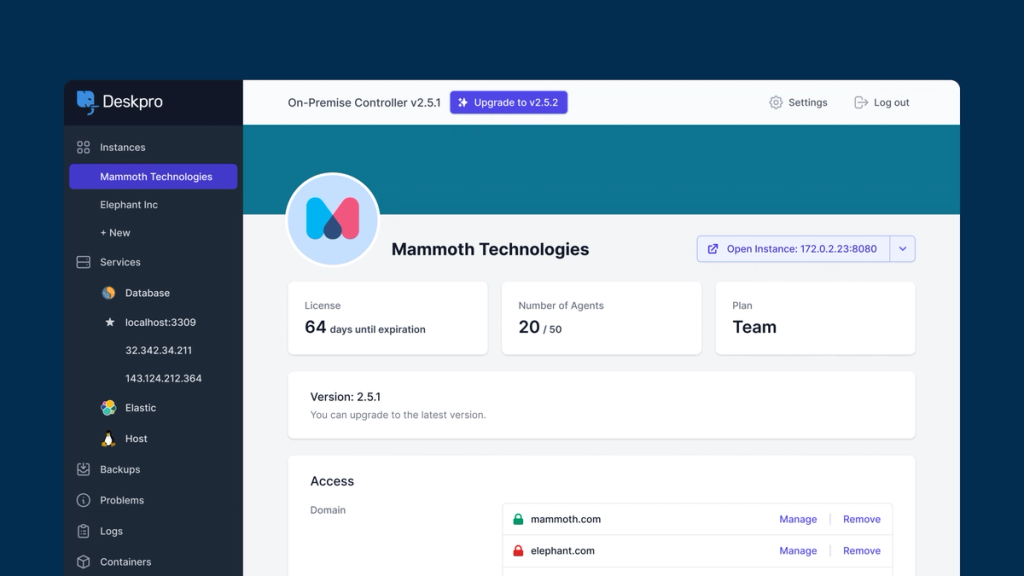Click Upgrade to v2.5.2 button
The width and height of the screenshot is (1024, 576).
pos(509,103)
